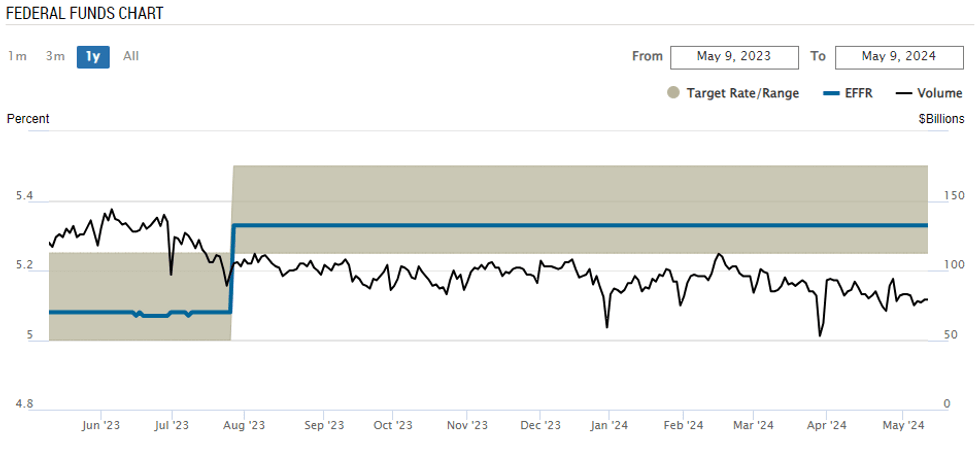Click the Target Rate/Range legend circle
Image resolution: width=980 pixels, height=450 pixels.
[673, 93]
